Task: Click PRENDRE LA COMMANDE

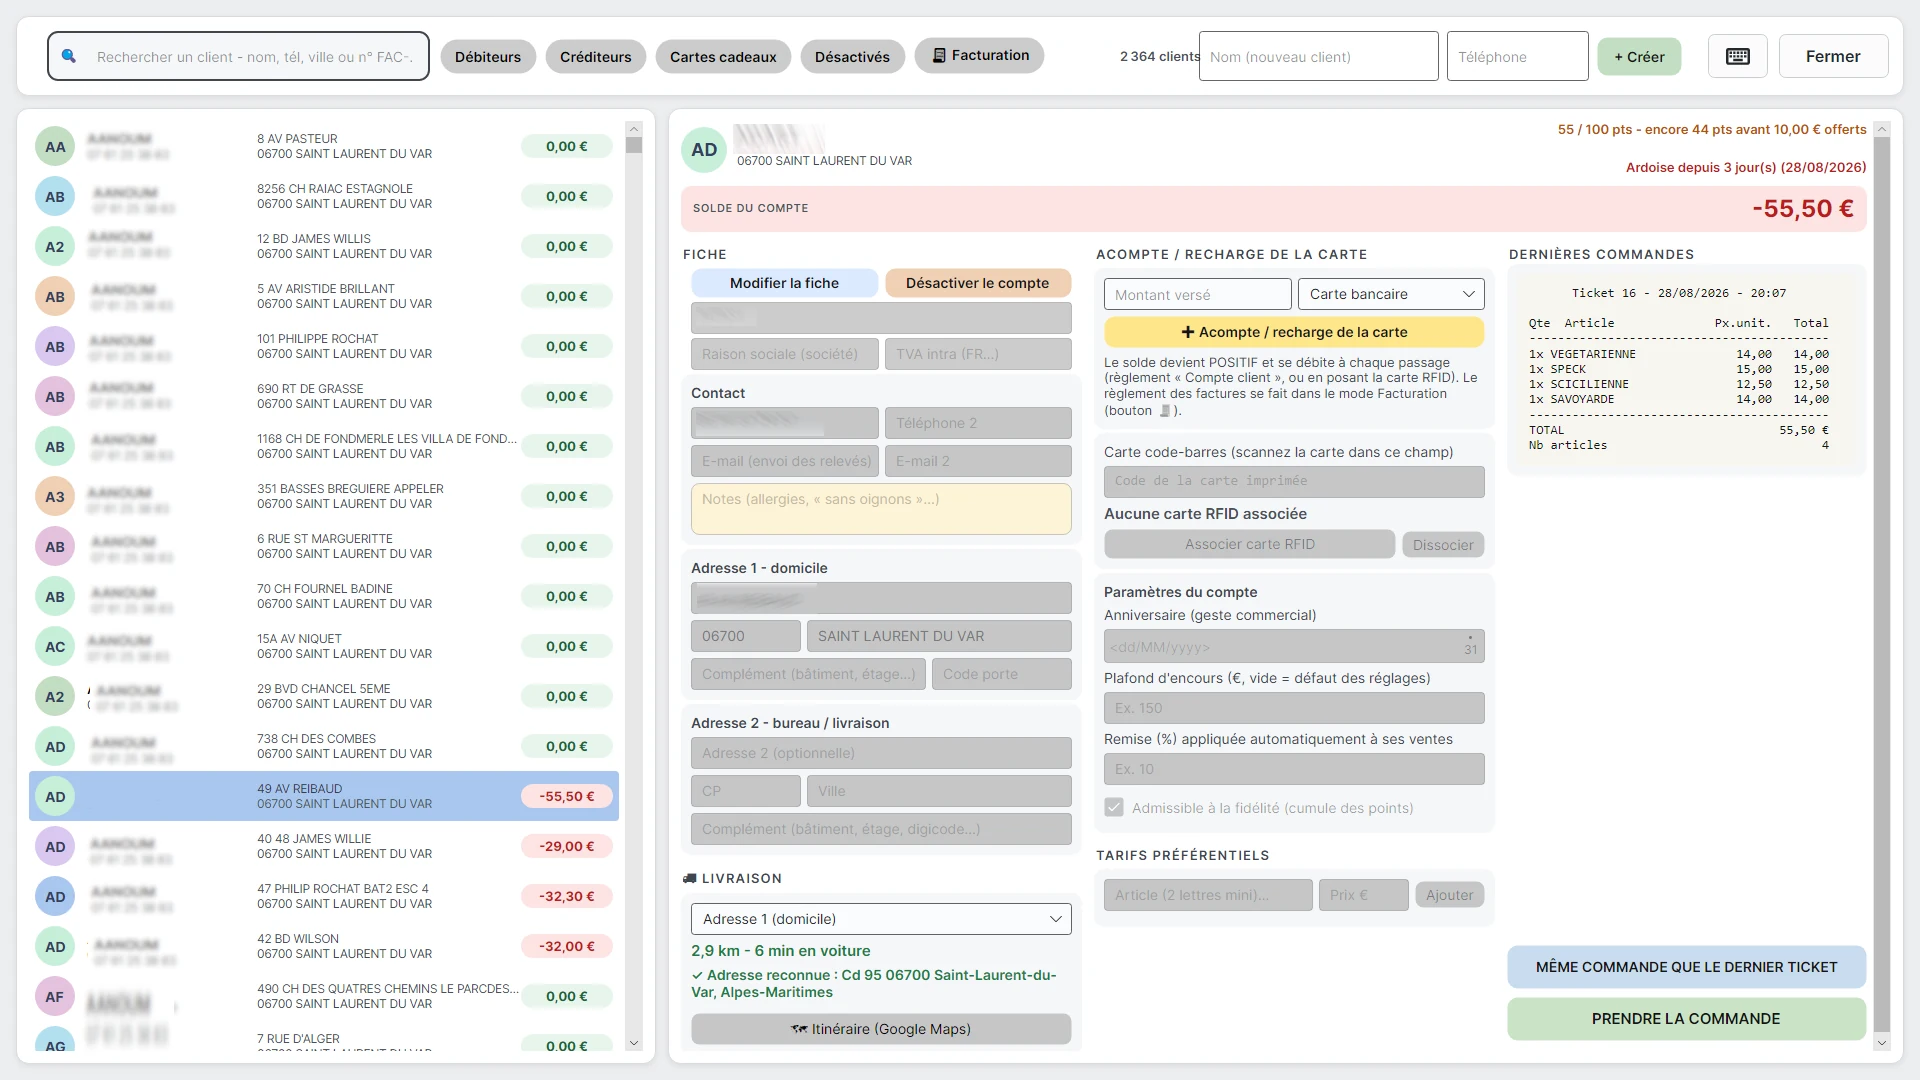Action: tap(1687, 1019)
